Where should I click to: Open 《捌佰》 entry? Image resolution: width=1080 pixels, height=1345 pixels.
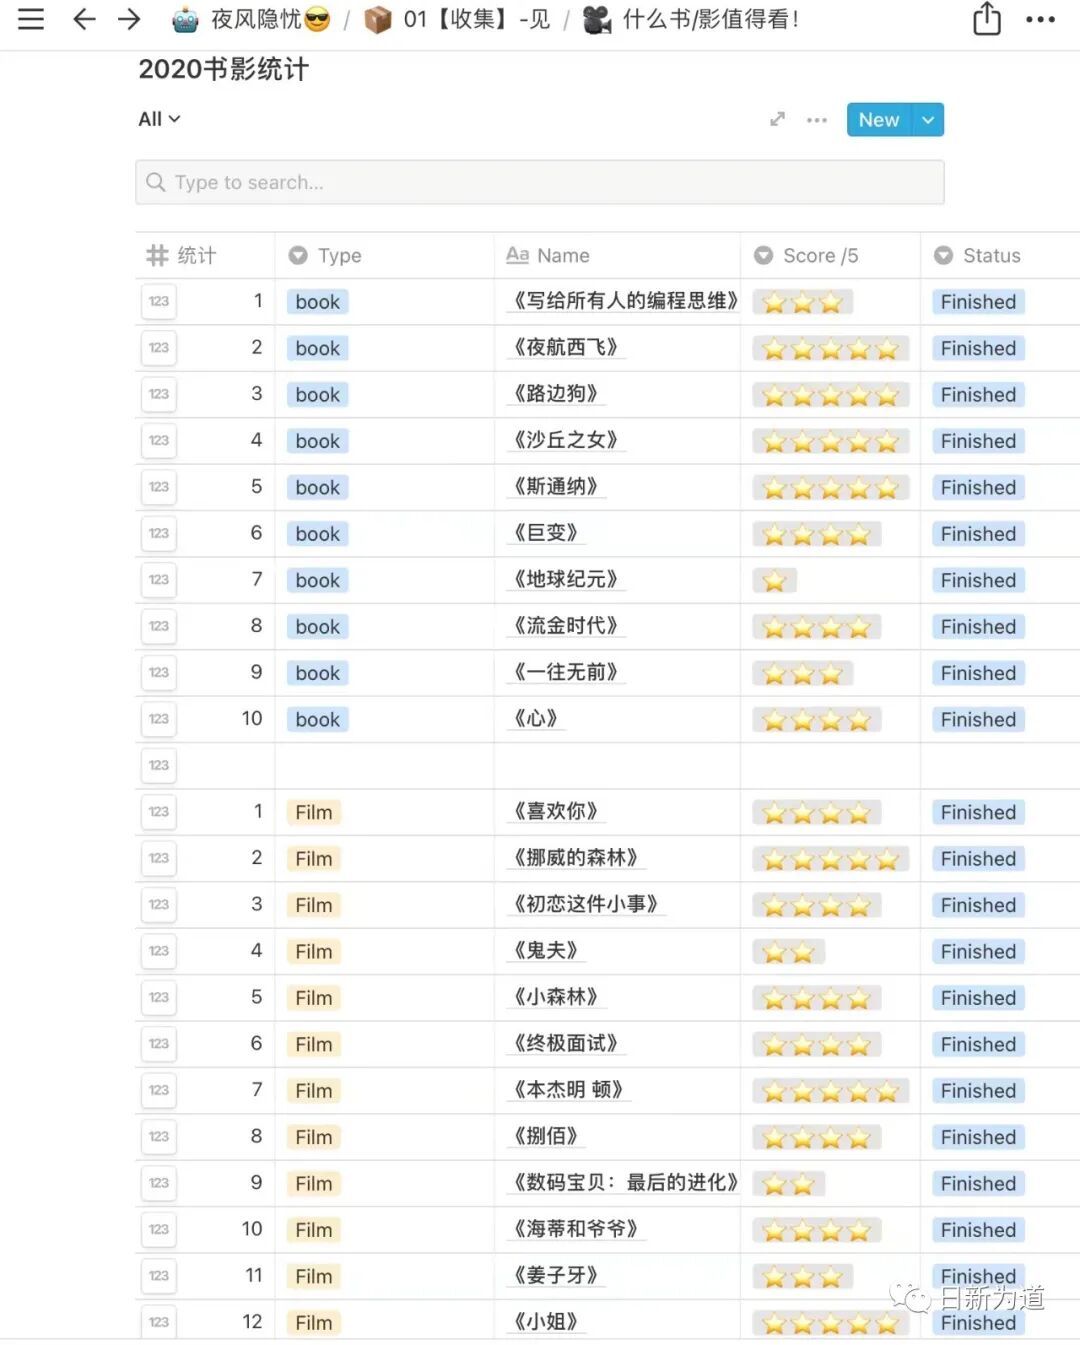[x=546, y=1136]
